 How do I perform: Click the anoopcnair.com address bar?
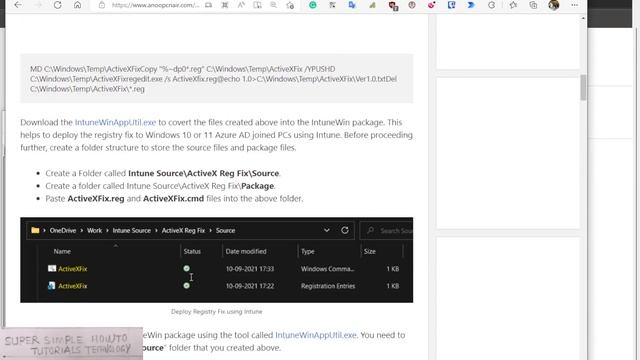coord(156,5)
